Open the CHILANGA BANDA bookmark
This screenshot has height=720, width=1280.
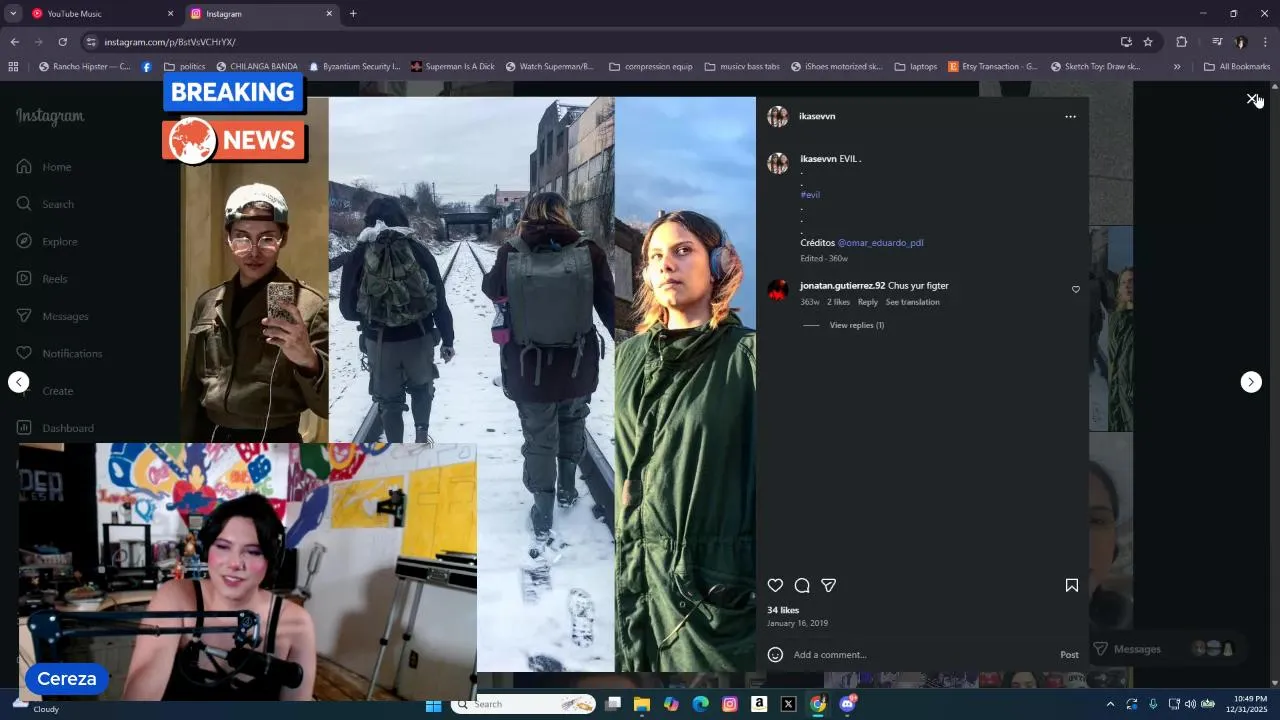(x=257, y=67)
